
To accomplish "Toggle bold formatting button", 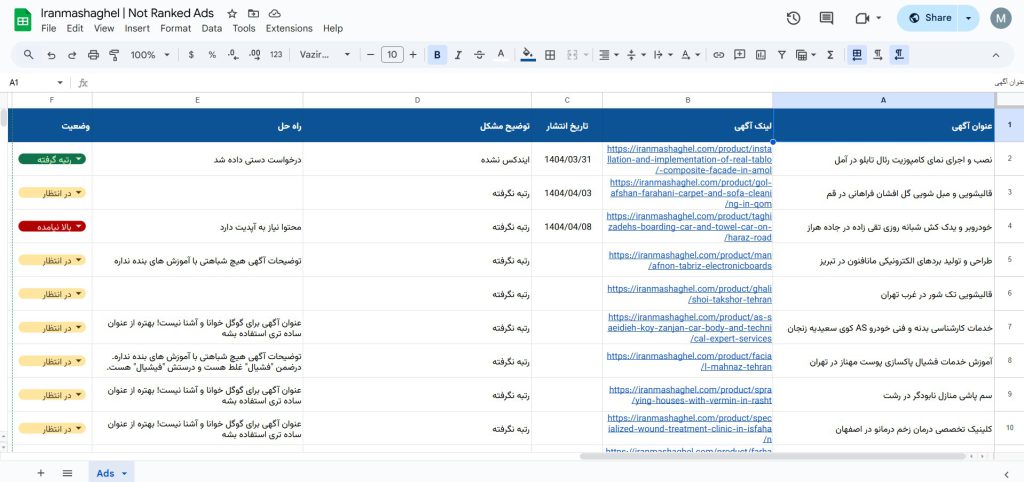I will point(437,55).
